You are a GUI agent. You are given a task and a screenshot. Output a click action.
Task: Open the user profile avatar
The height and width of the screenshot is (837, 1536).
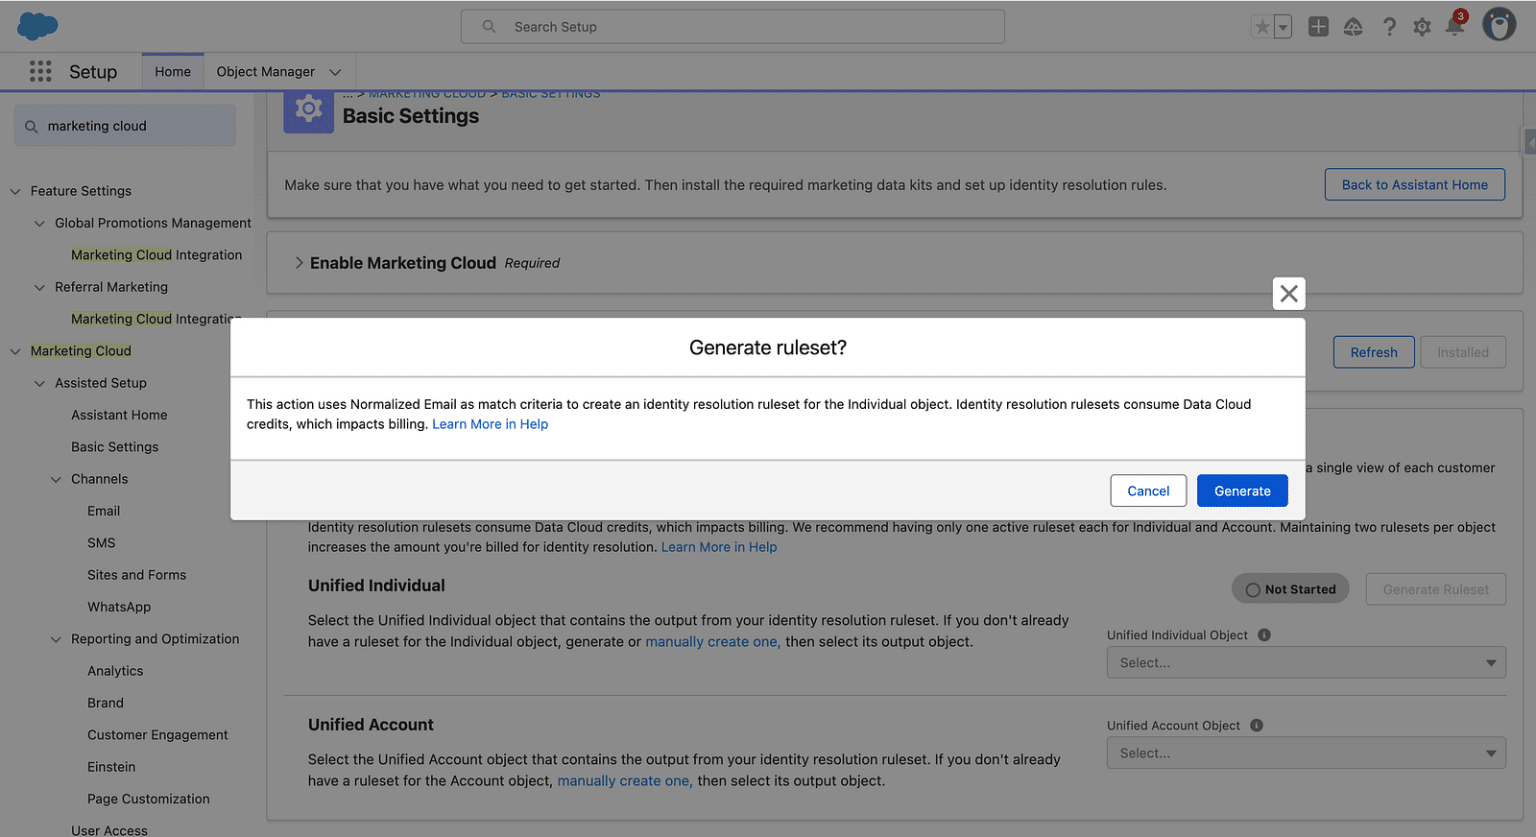1499,25
